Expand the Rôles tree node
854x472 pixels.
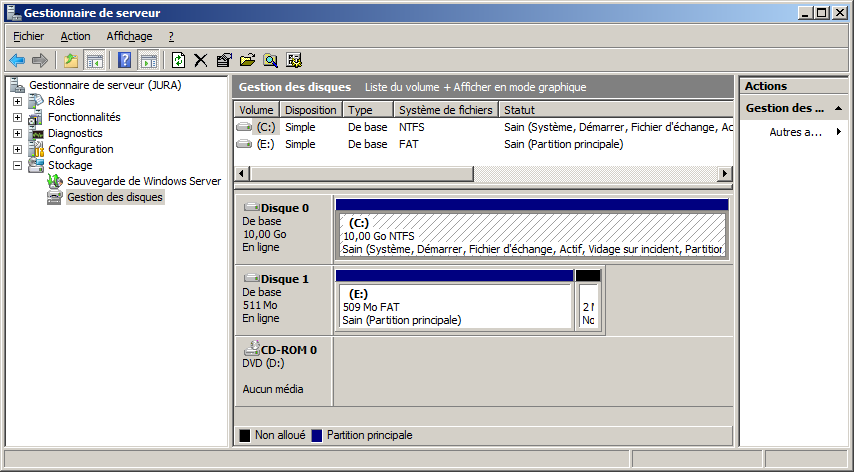(17, 101)
